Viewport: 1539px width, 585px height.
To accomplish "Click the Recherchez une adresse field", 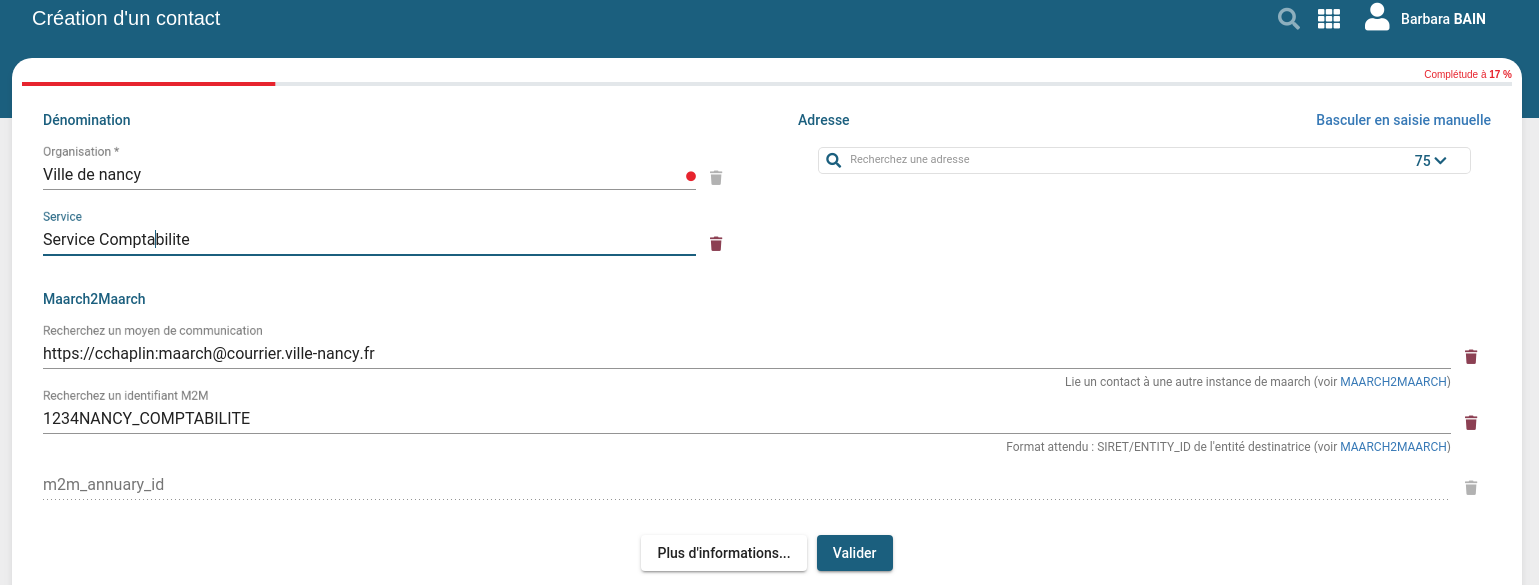I will pos(1120,160).
